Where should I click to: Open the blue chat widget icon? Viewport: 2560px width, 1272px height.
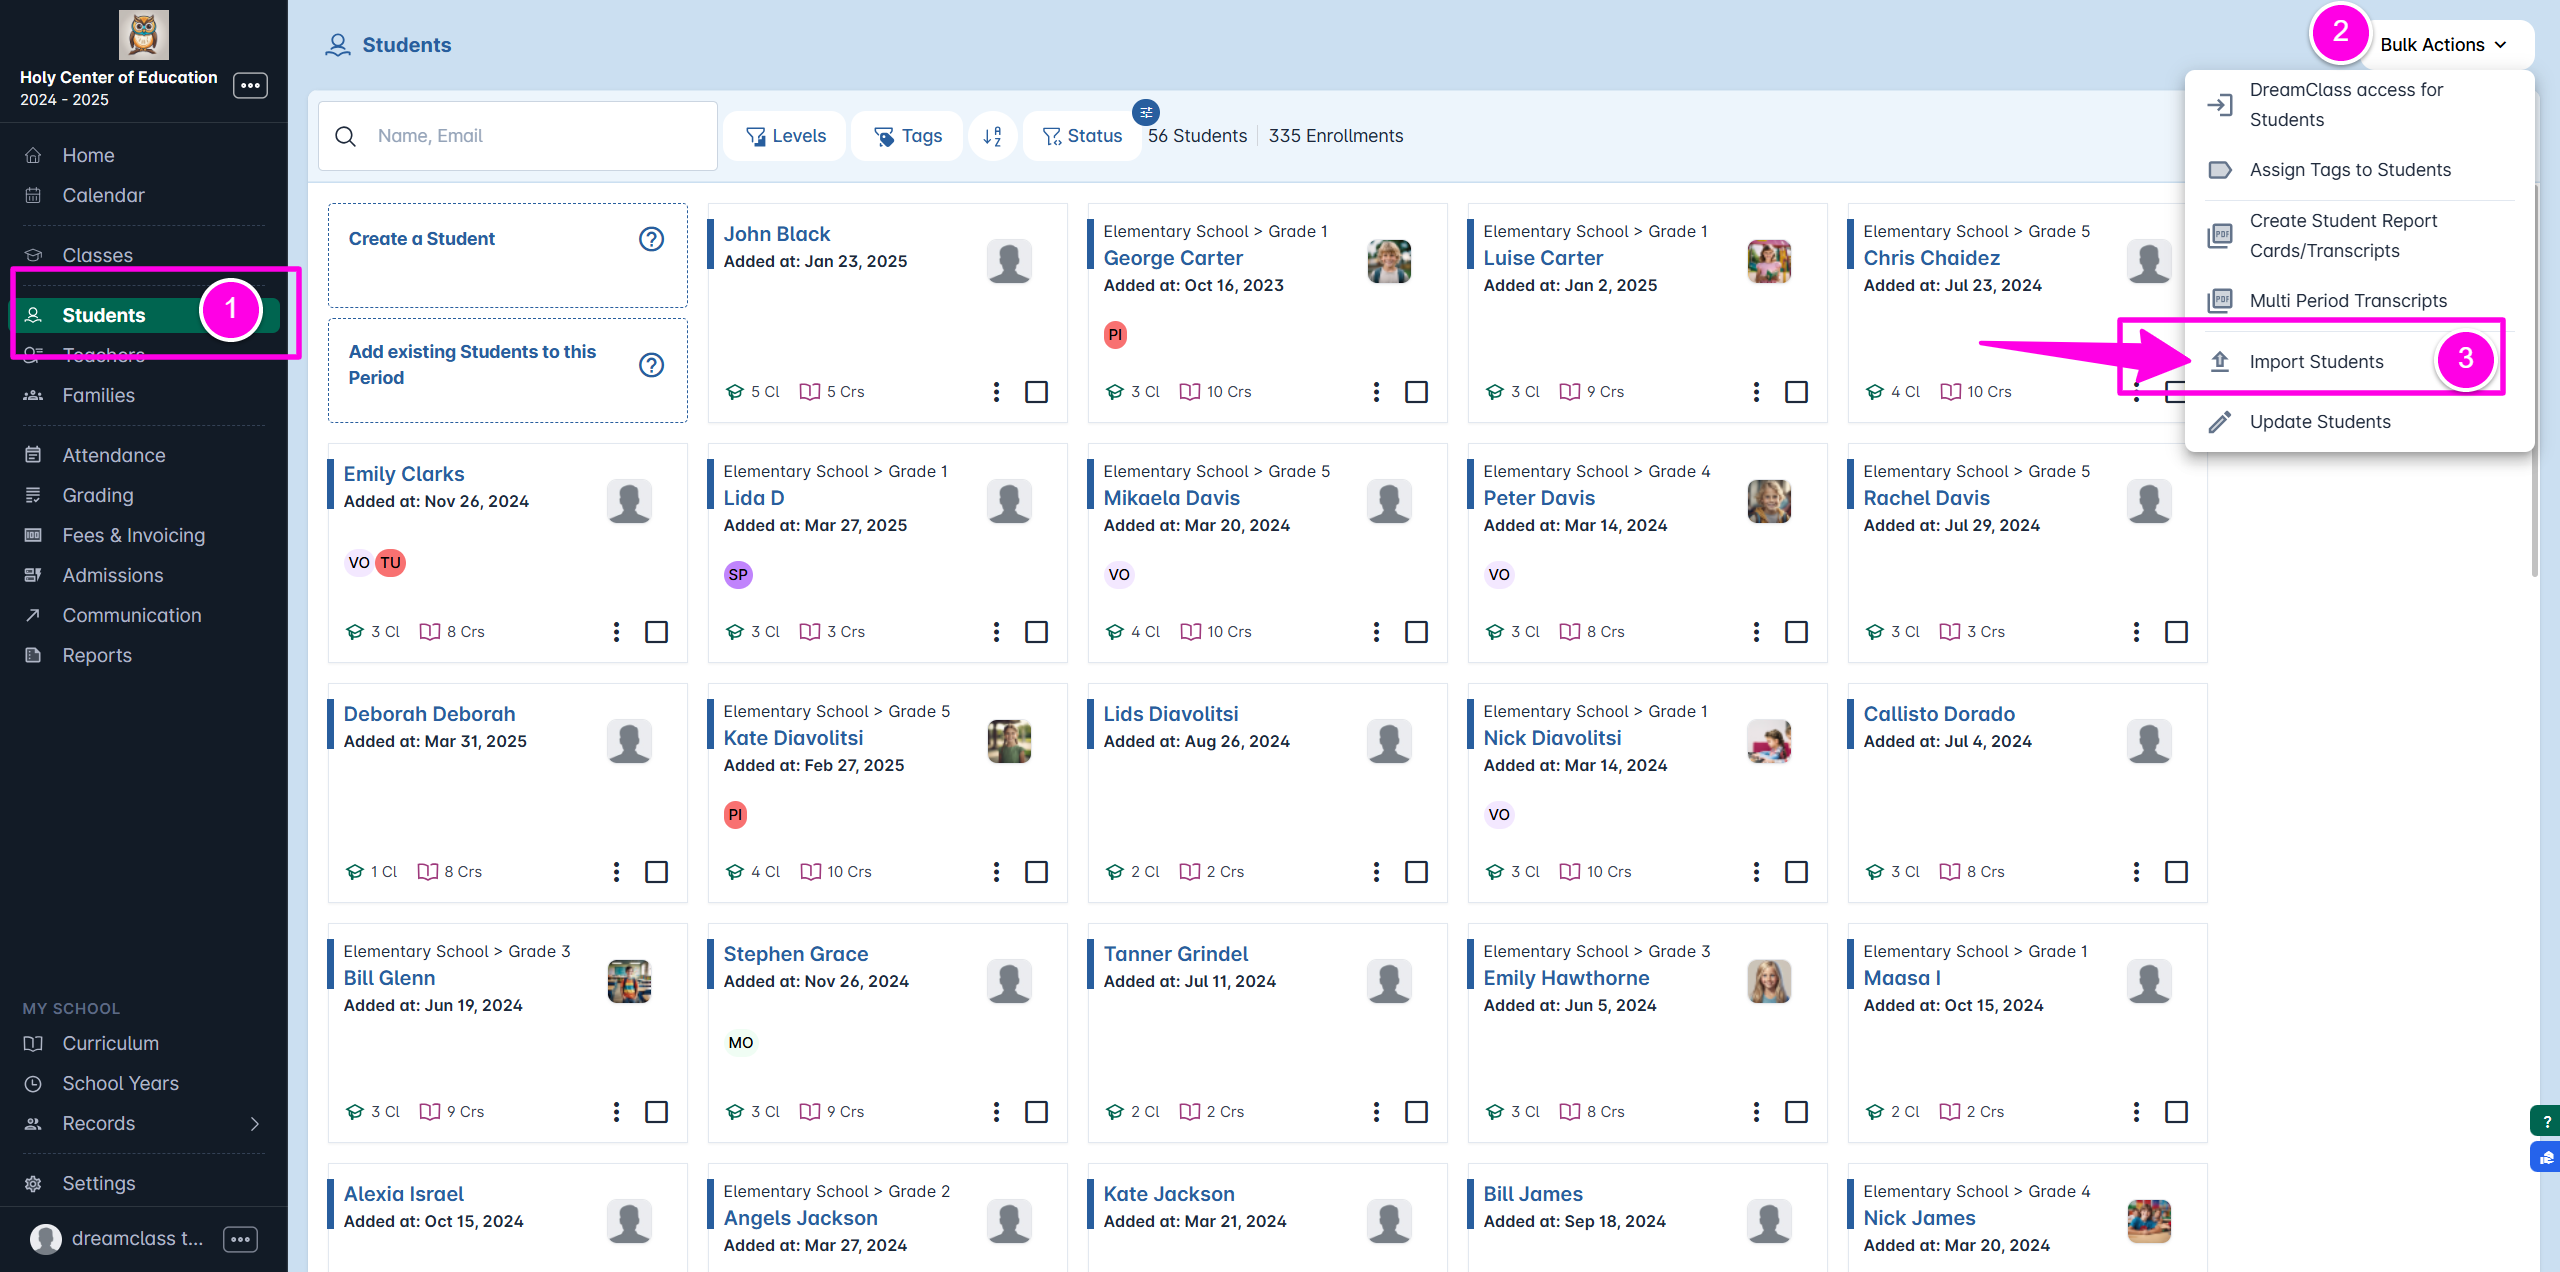pyautogui.click(x=2546, y=1158)
